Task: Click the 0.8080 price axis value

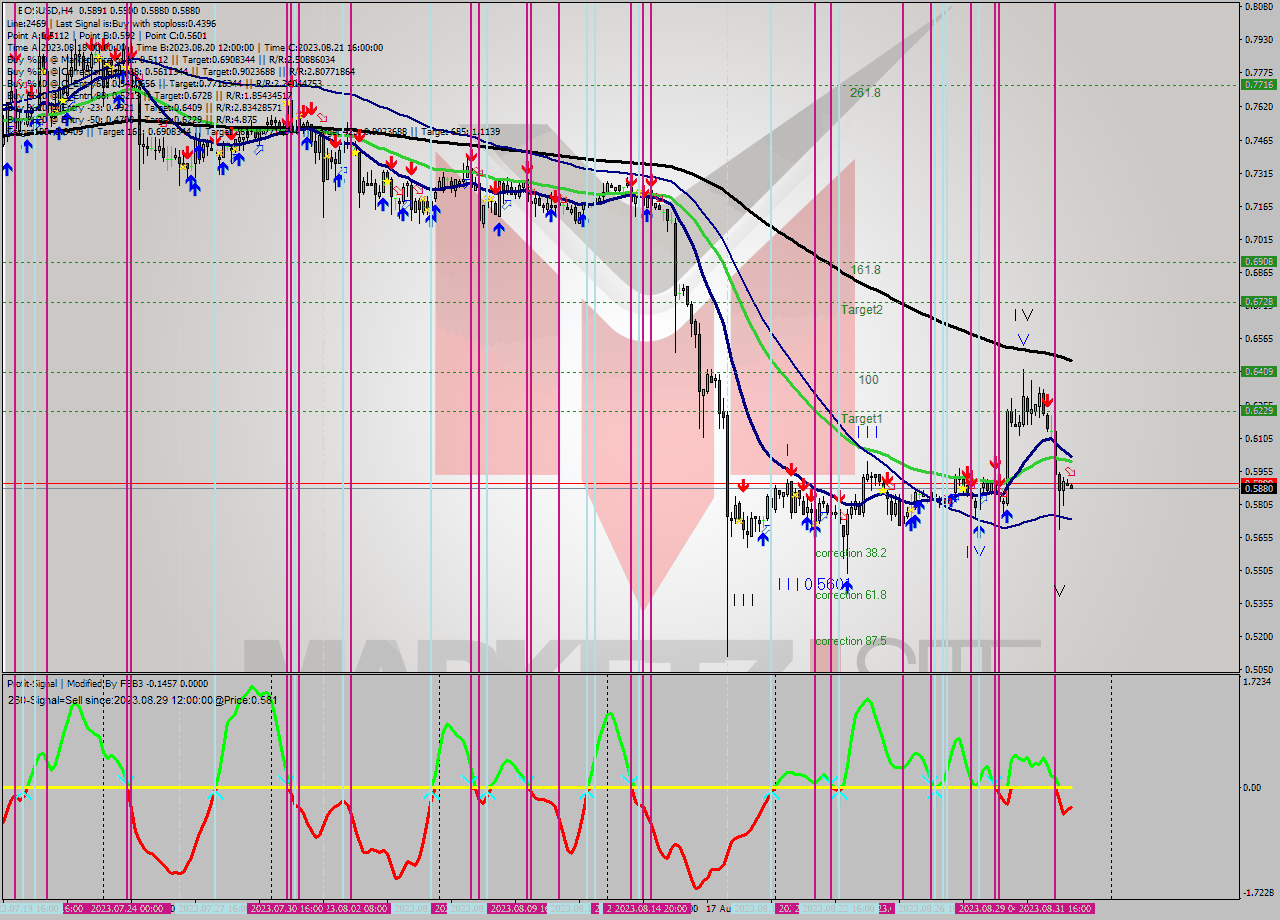Action: coord(1258,7)
